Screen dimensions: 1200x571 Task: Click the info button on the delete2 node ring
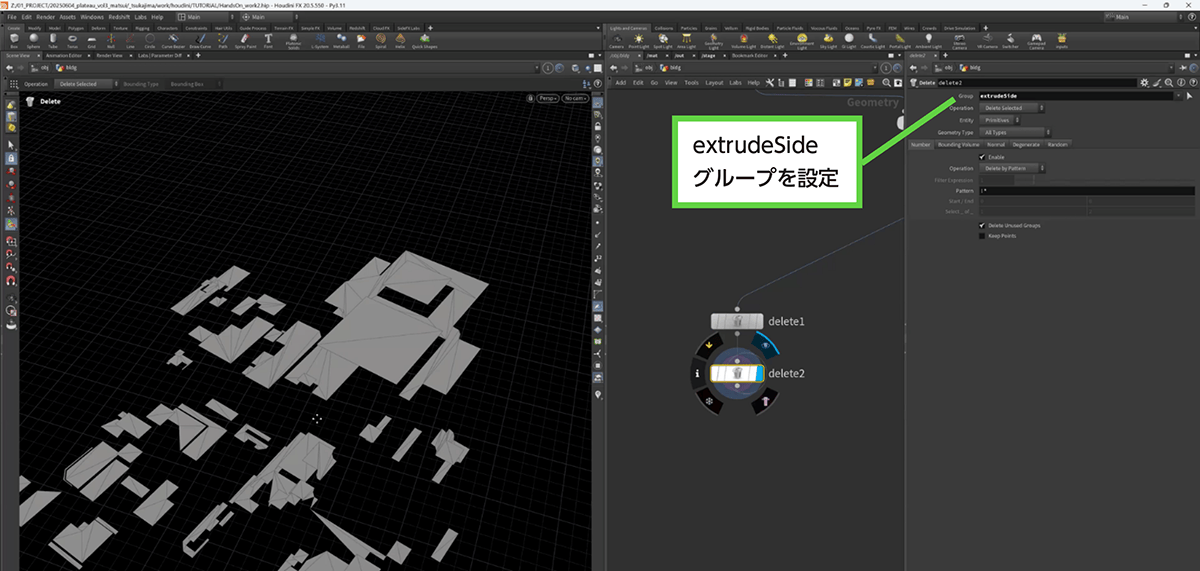[697, 373]
